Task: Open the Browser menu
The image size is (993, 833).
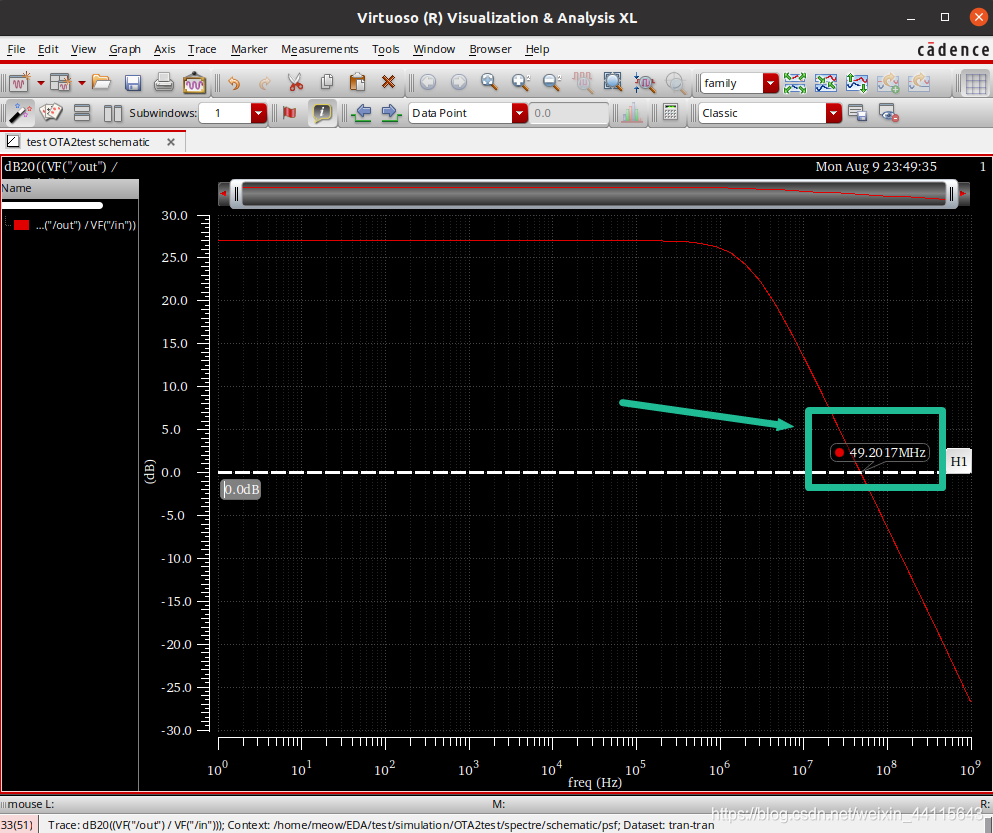Action: [x=490, y=49]
